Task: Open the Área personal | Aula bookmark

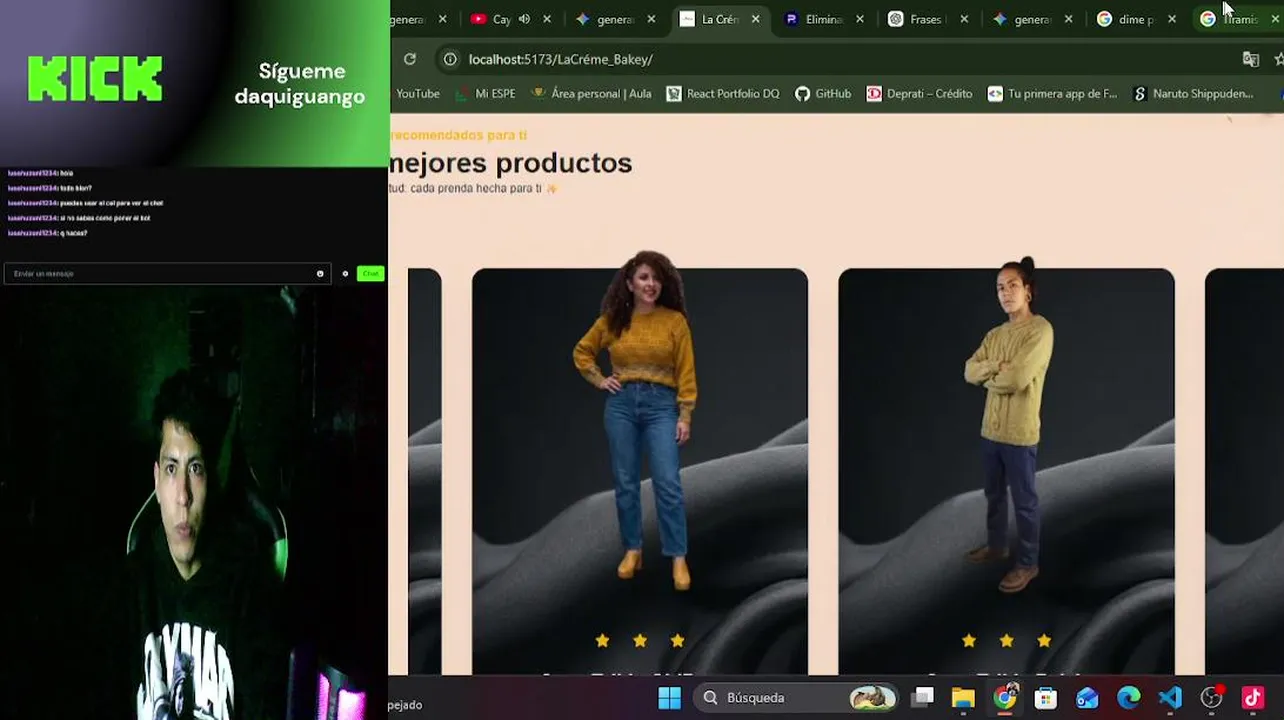Action: click(x=591, y=94)
